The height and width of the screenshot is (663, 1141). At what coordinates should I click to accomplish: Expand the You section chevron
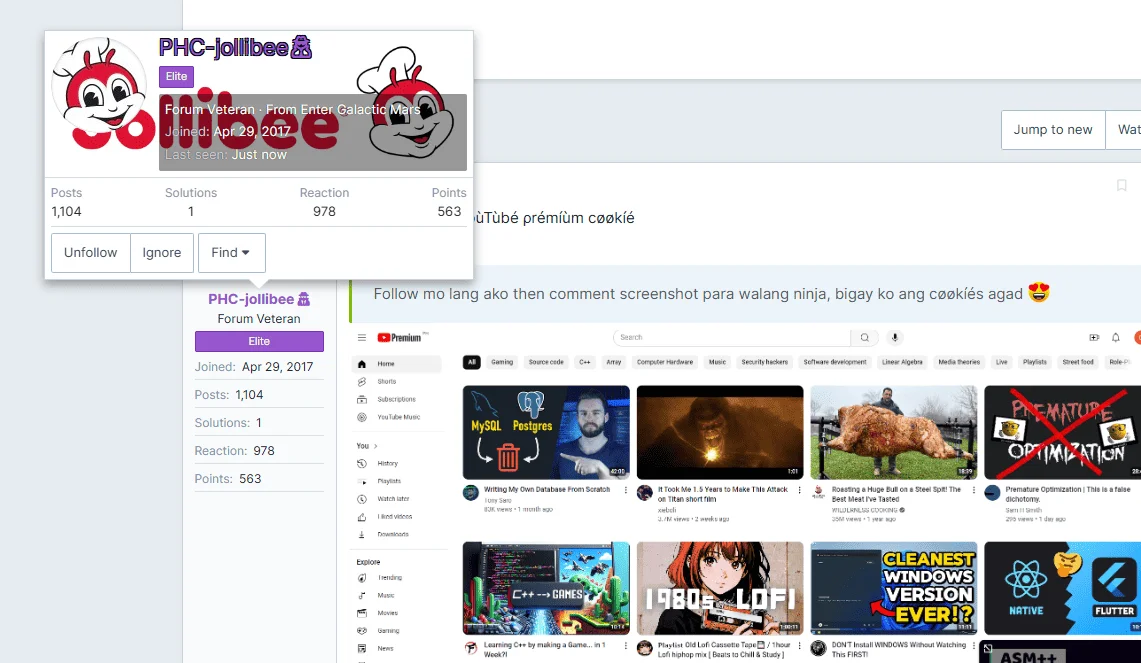(375, 446)
